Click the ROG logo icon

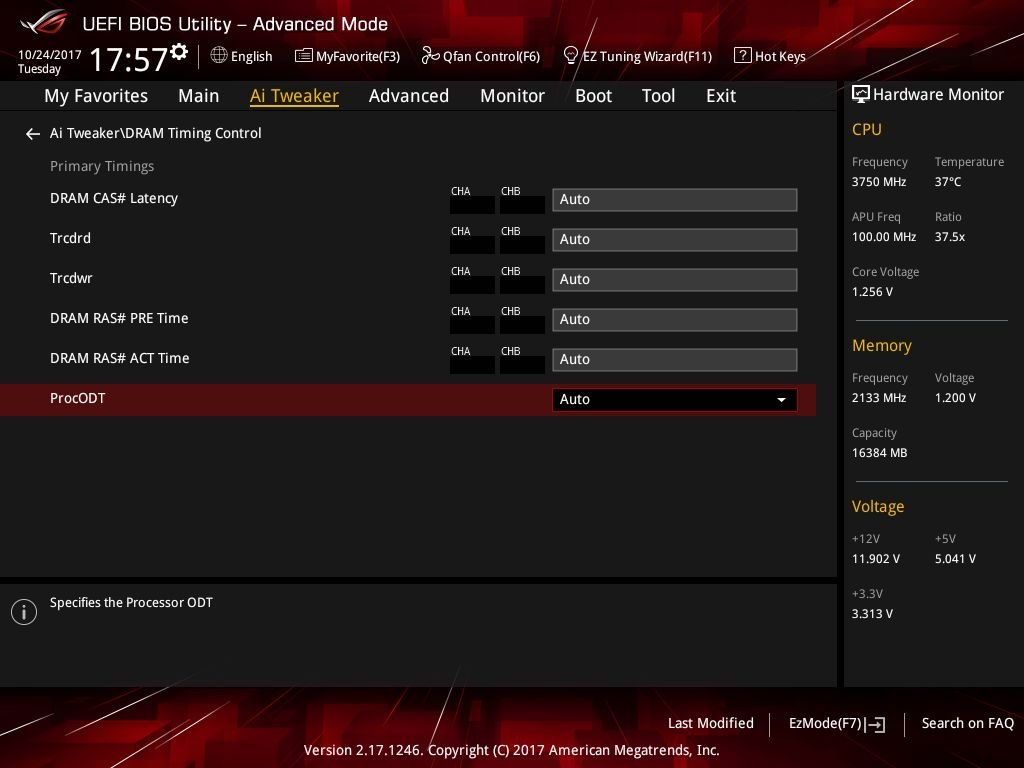(x=44, y=22)
